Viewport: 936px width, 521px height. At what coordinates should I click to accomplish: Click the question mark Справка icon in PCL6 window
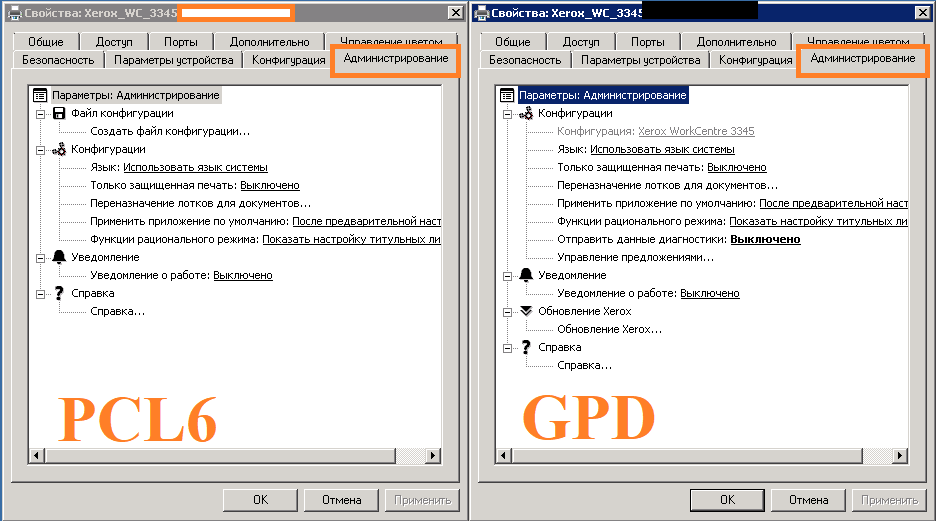point(58,293)
